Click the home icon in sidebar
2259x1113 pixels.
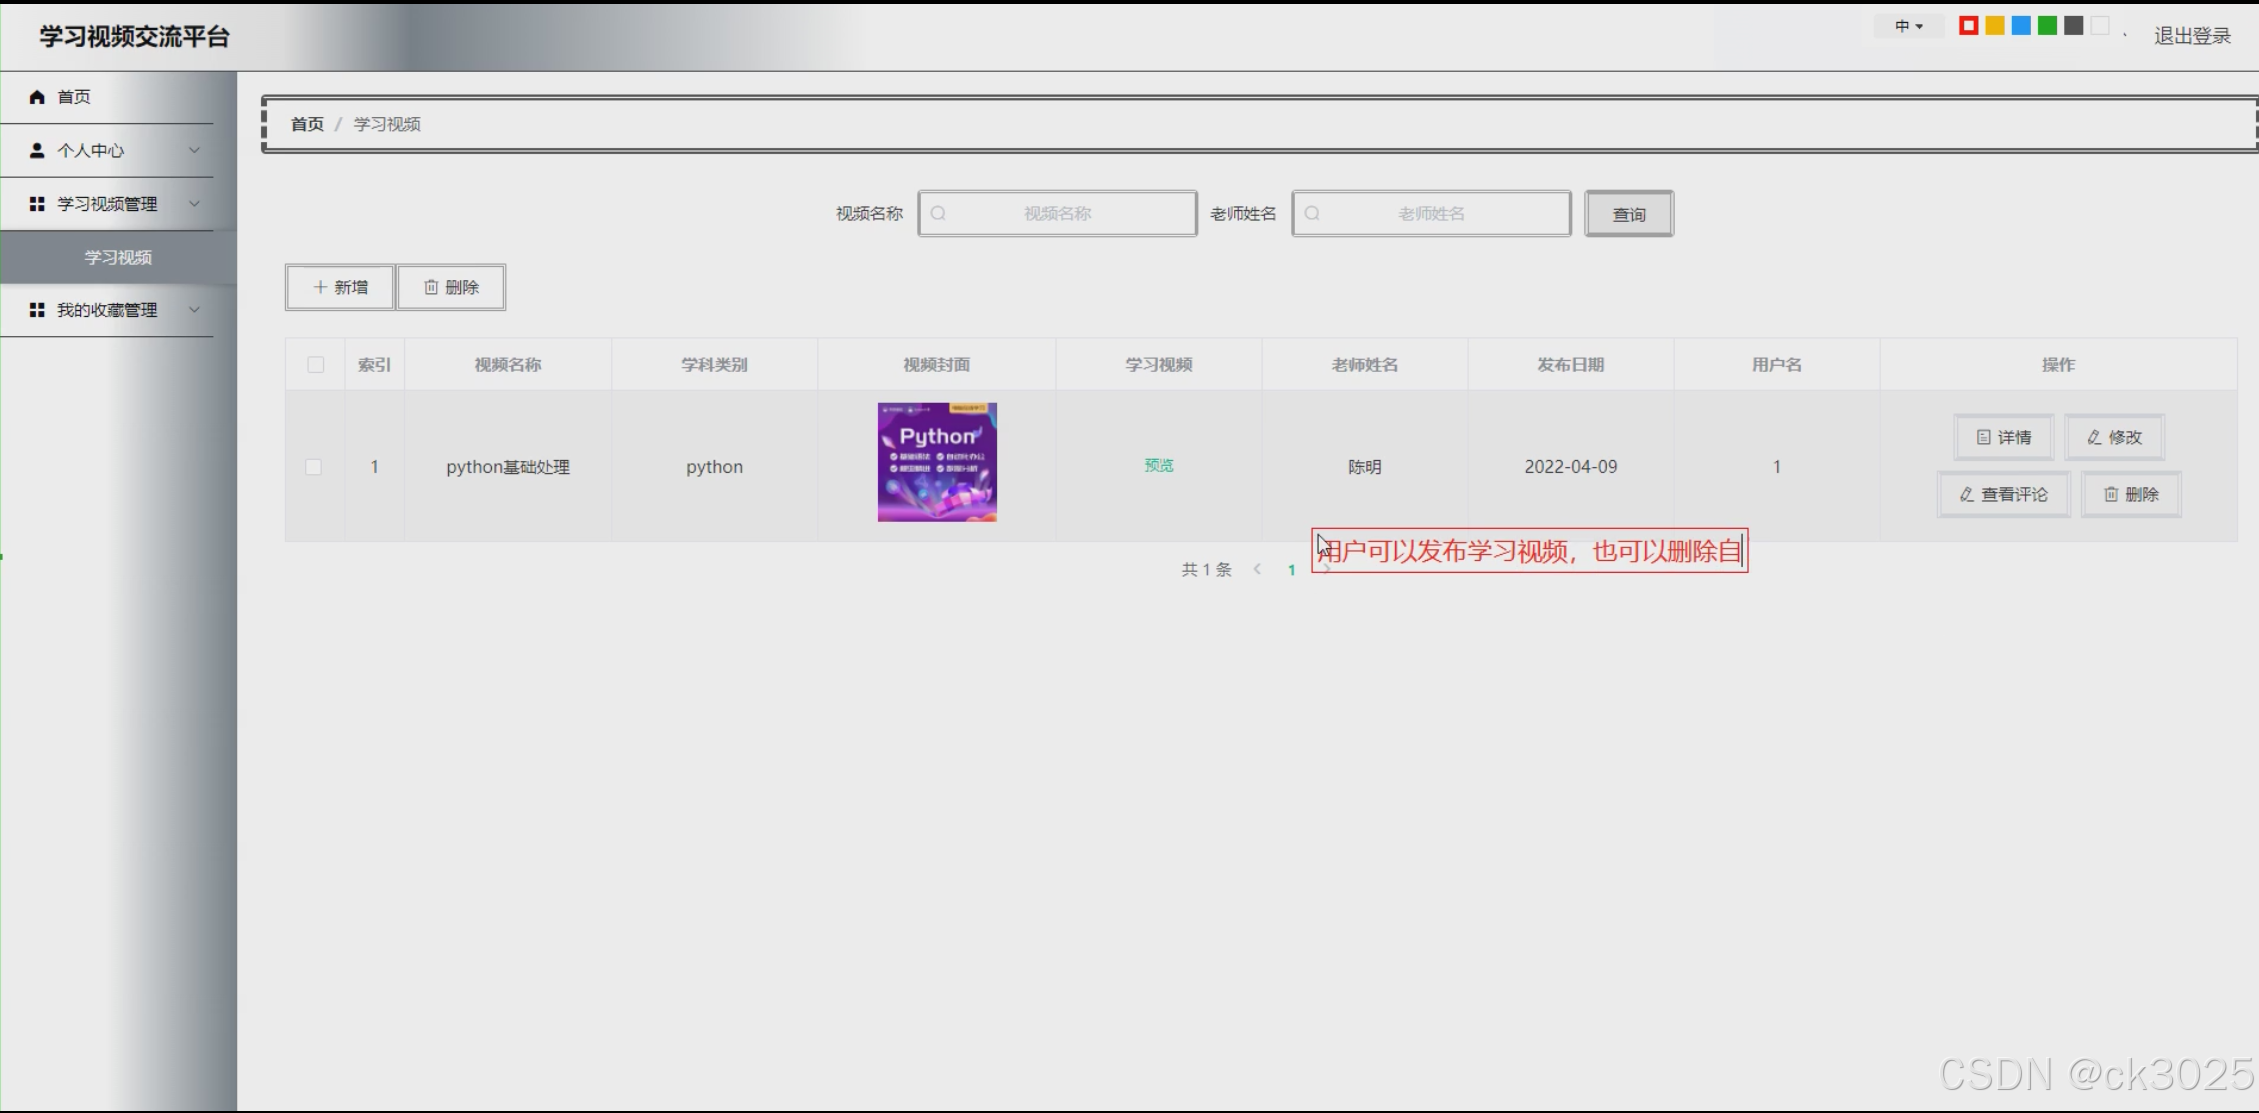pos(37,97)
